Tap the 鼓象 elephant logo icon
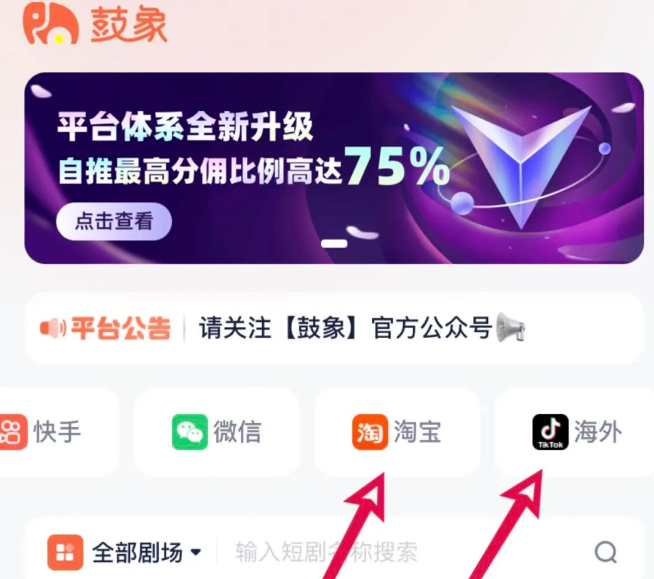Screen dimensions: 654x579 (x=51, y=23)
